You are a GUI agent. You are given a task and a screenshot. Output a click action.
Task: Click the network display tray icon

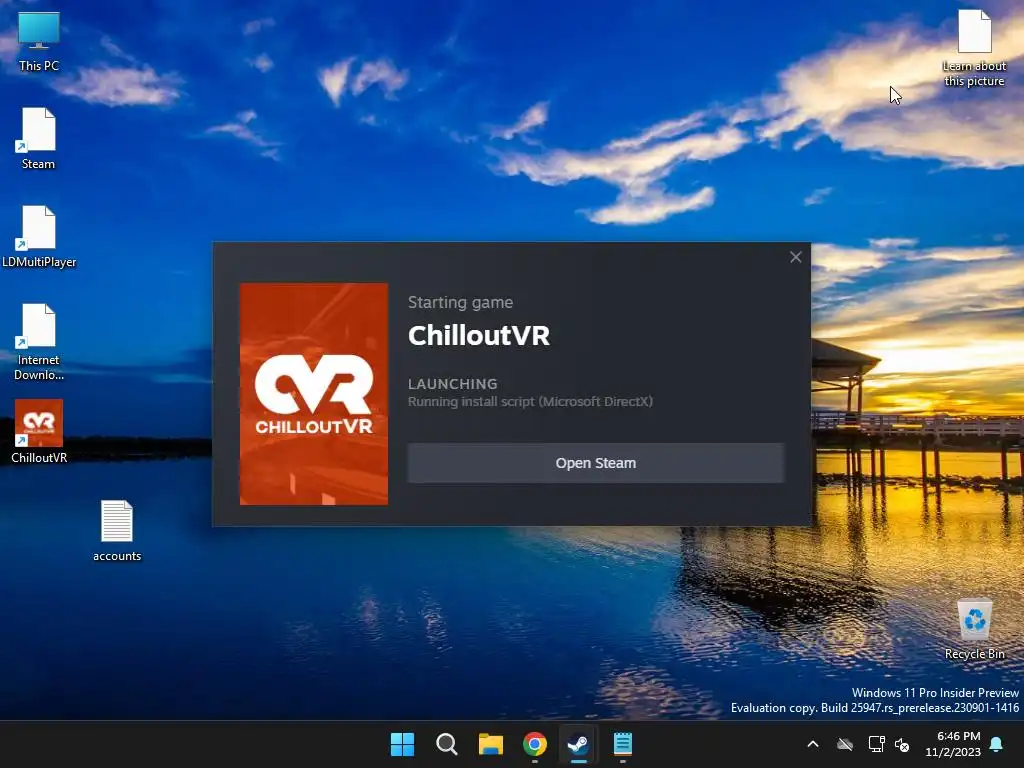click(876, 744)
